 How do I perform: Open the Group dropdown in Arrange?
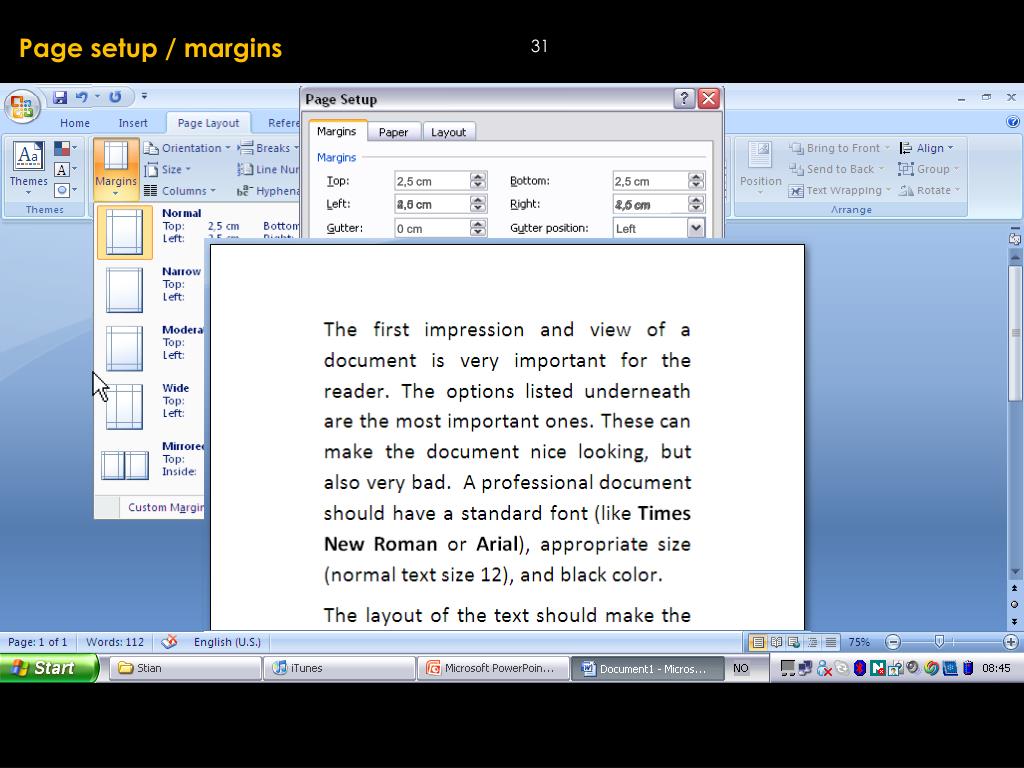(929, 169)
